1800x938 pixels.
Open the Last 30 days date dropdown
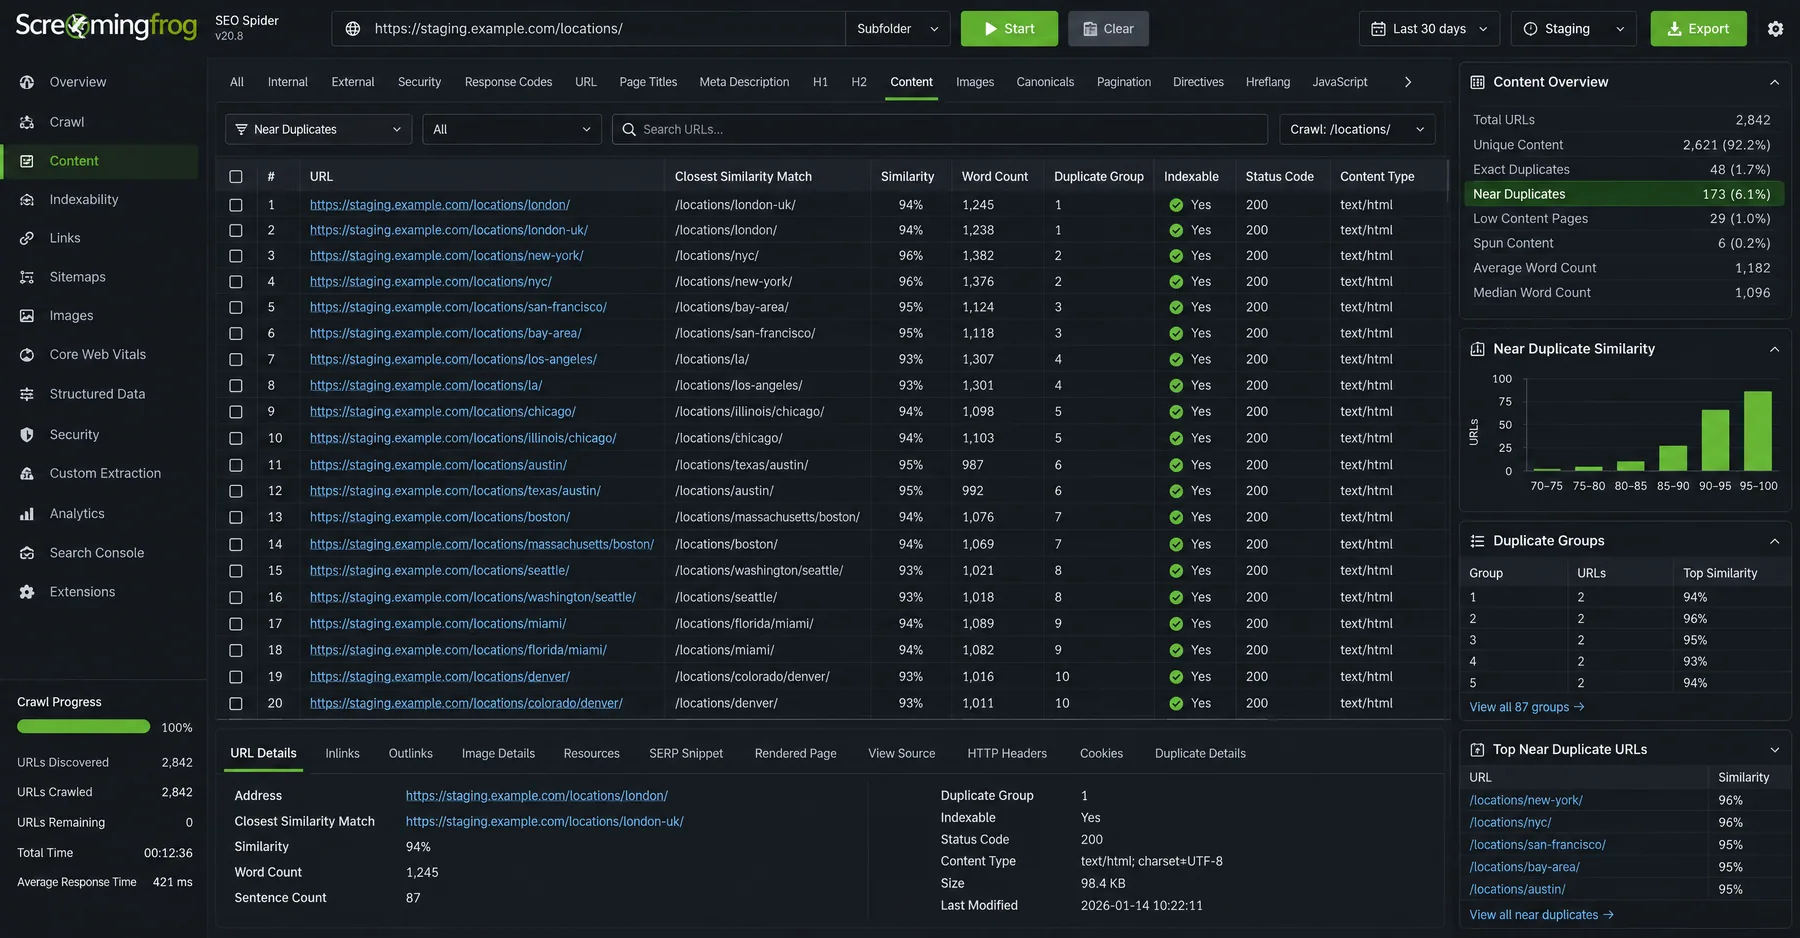pos(1430,29)
